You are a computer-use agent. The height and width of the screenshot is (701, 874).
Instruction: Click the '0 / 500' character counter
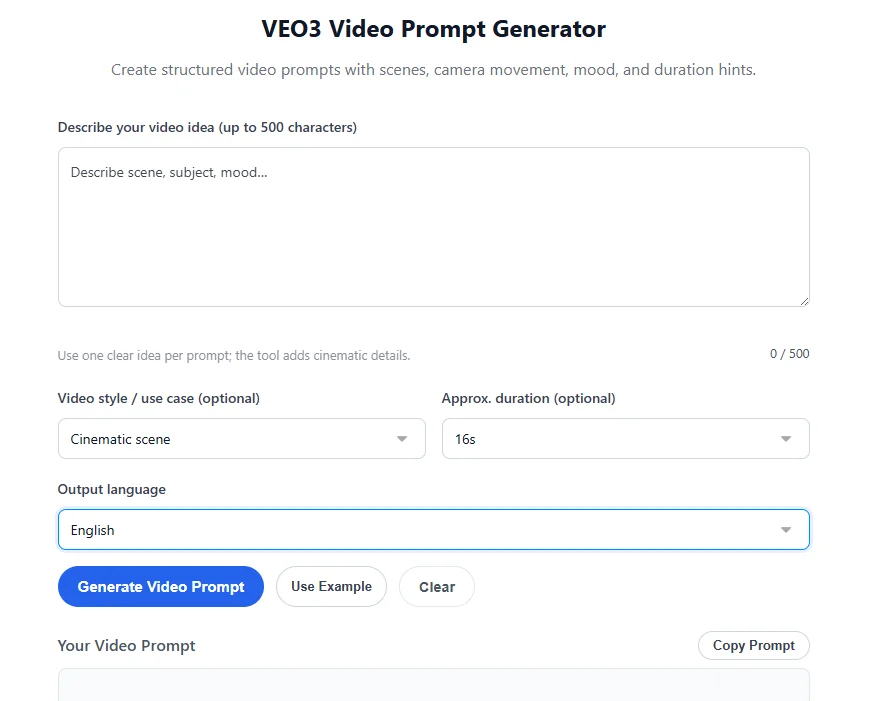point(789,353)
